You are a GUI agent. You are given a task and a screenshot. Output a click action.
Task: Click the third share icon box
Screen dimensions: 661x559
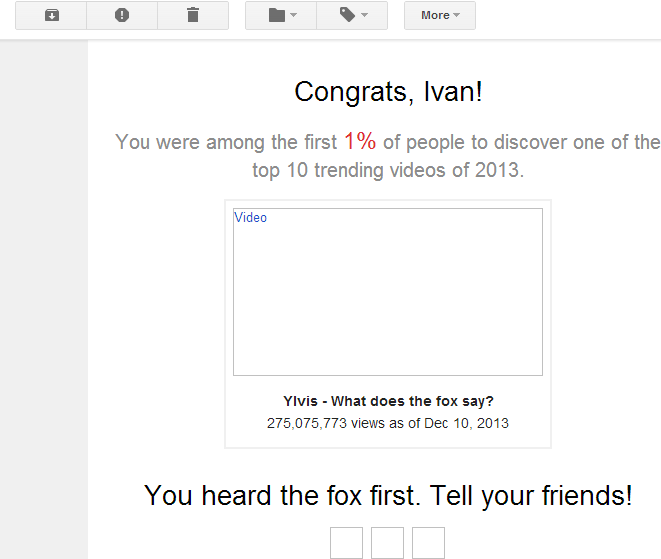click(x=428, y=543)
